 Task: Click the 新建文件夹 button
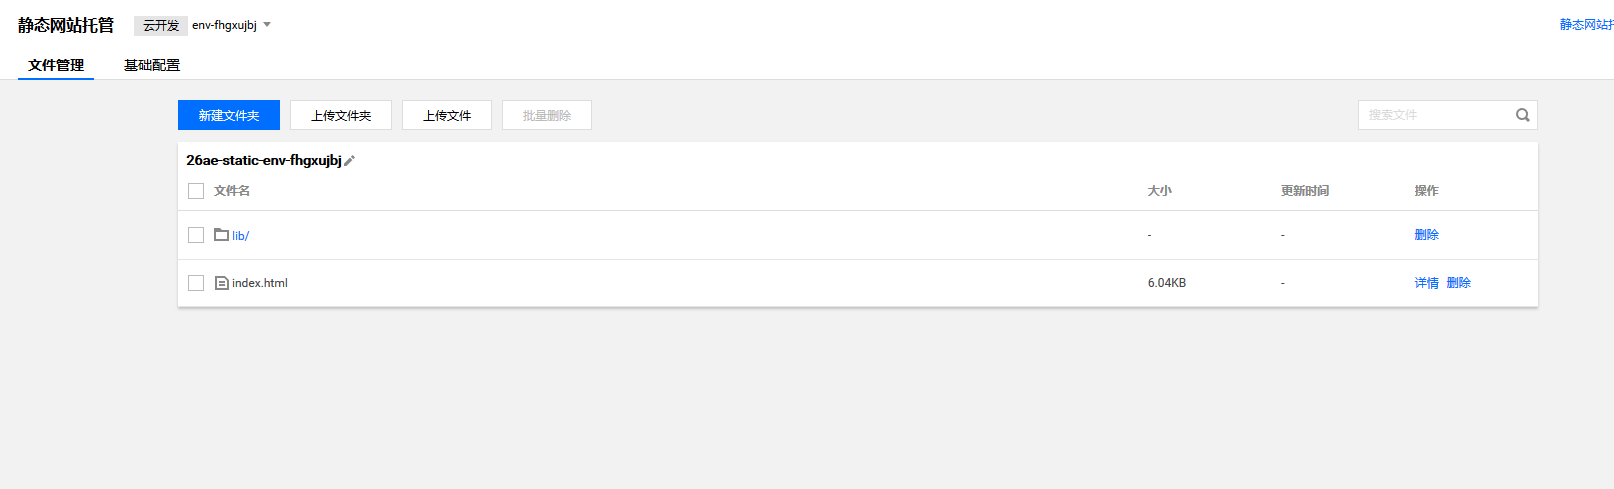(229, 115)
